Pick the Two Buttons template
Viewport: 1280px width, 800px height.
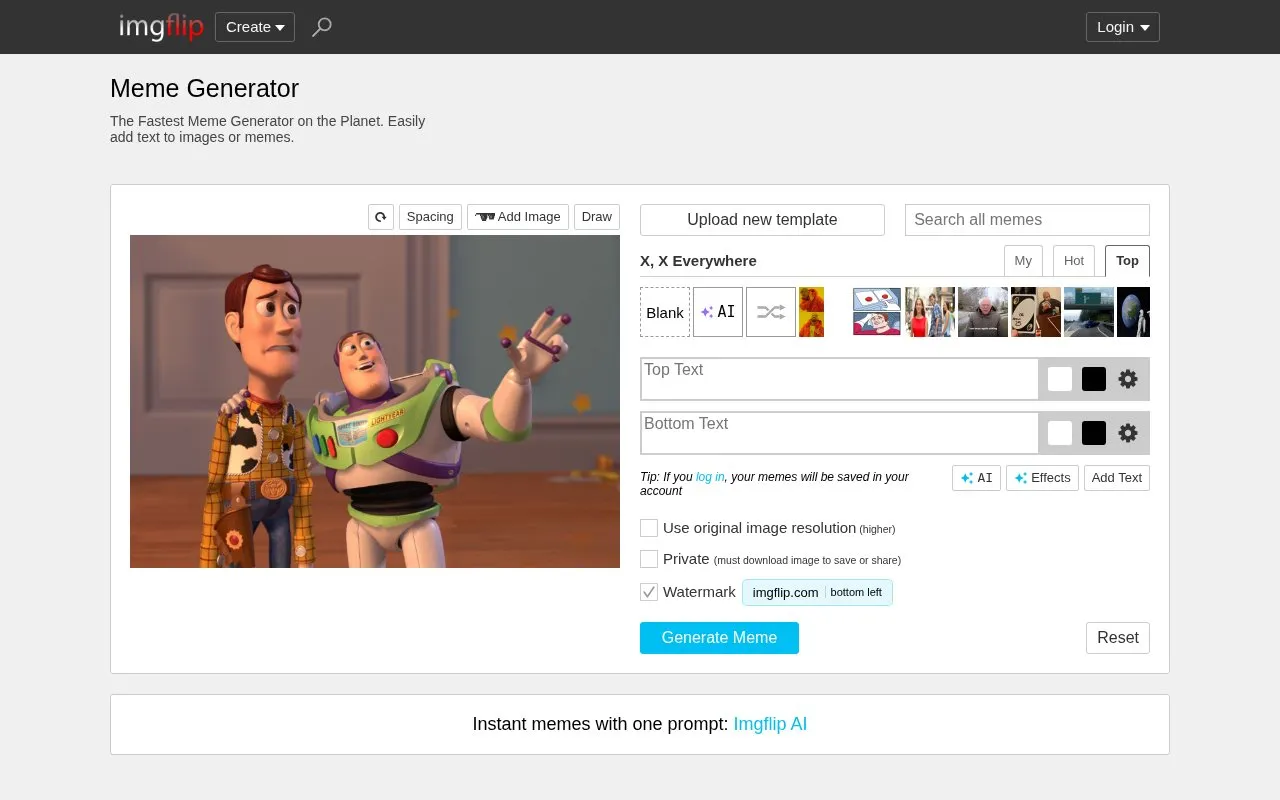(877, 312)
